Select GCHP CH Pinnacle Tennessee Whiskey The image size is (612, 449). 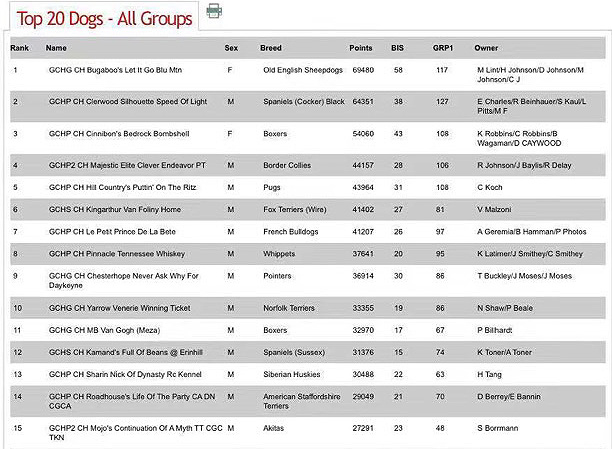tap(117, 254)
